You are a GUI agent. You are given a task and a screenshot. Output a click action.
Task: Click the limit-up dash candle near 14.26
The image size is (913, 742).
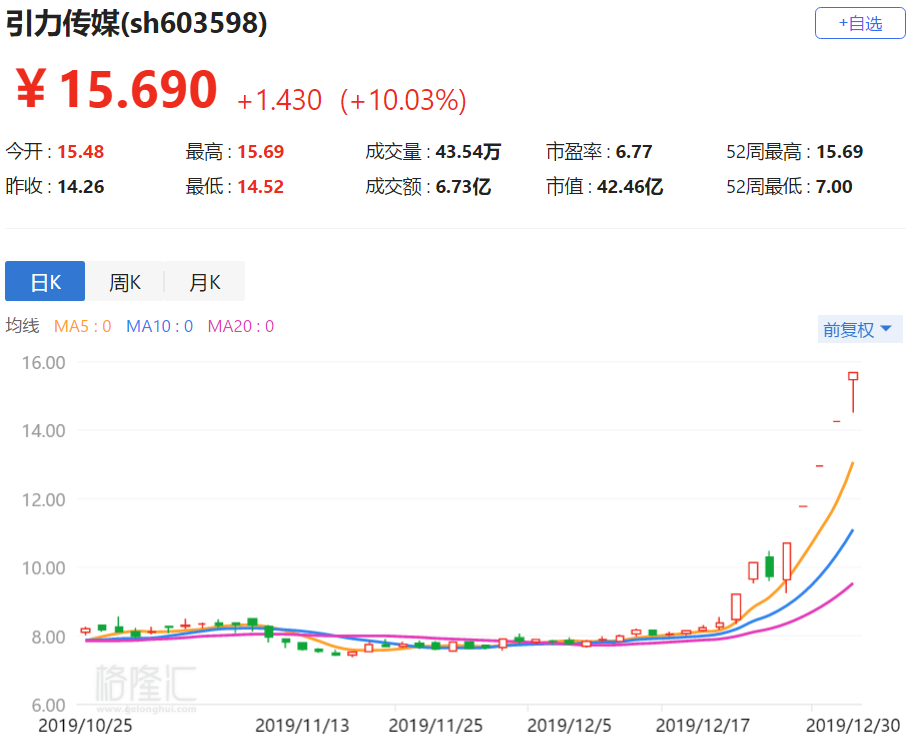point(837,421)
